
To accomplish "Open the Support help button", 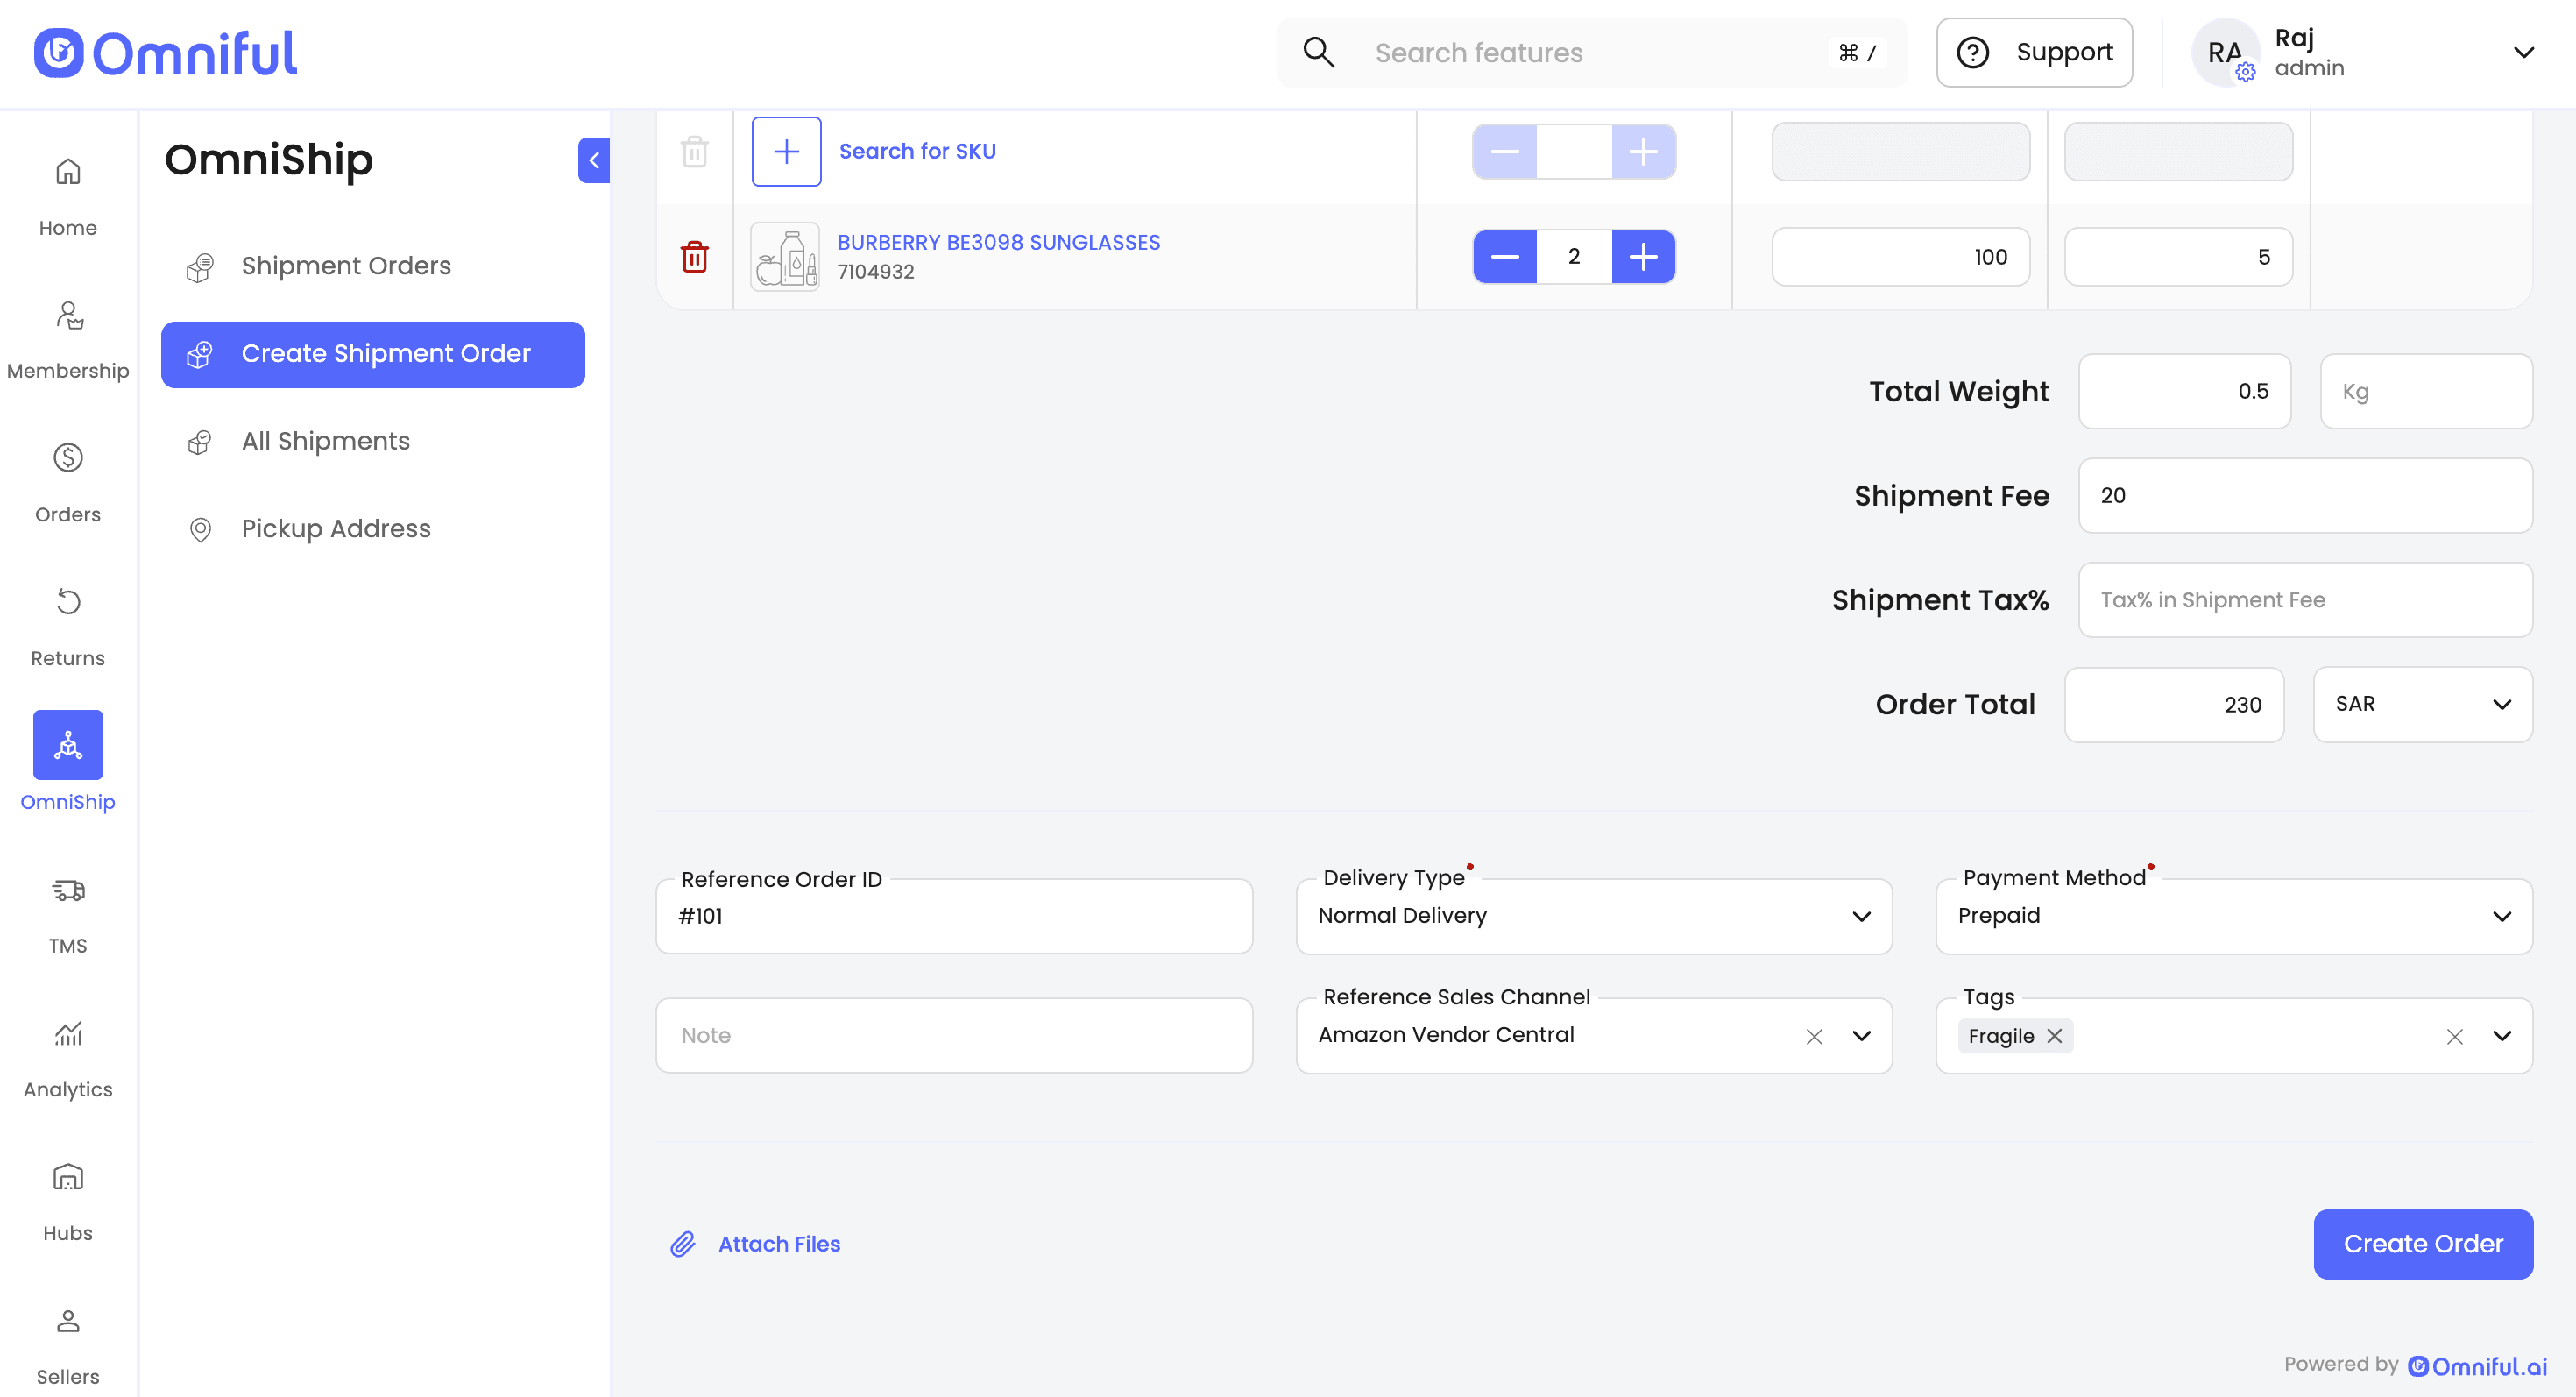I will pos(2034,52).
